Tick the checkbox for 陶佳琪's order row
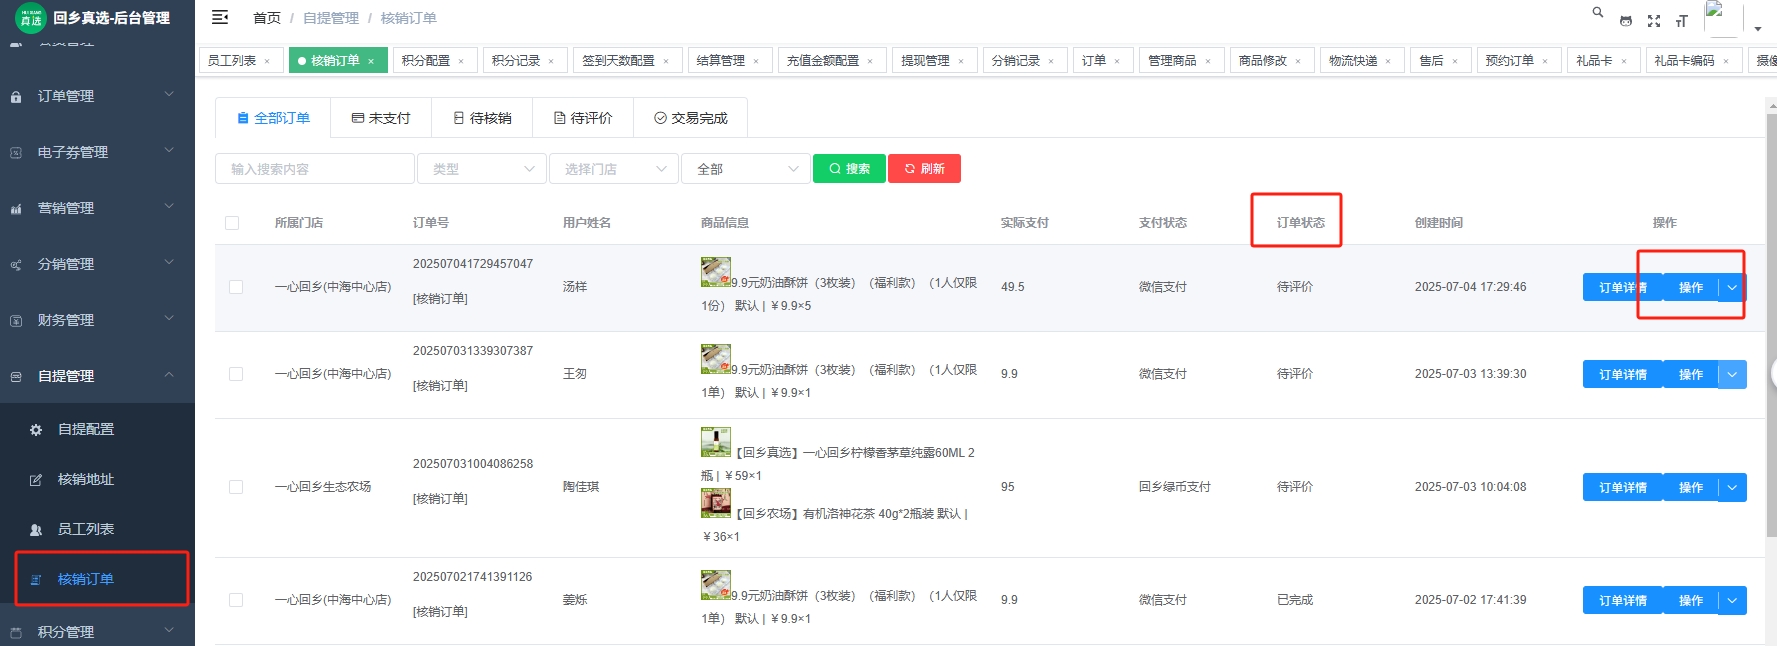The height and width of the screenshot is (646, 1777). click(236, 487)
